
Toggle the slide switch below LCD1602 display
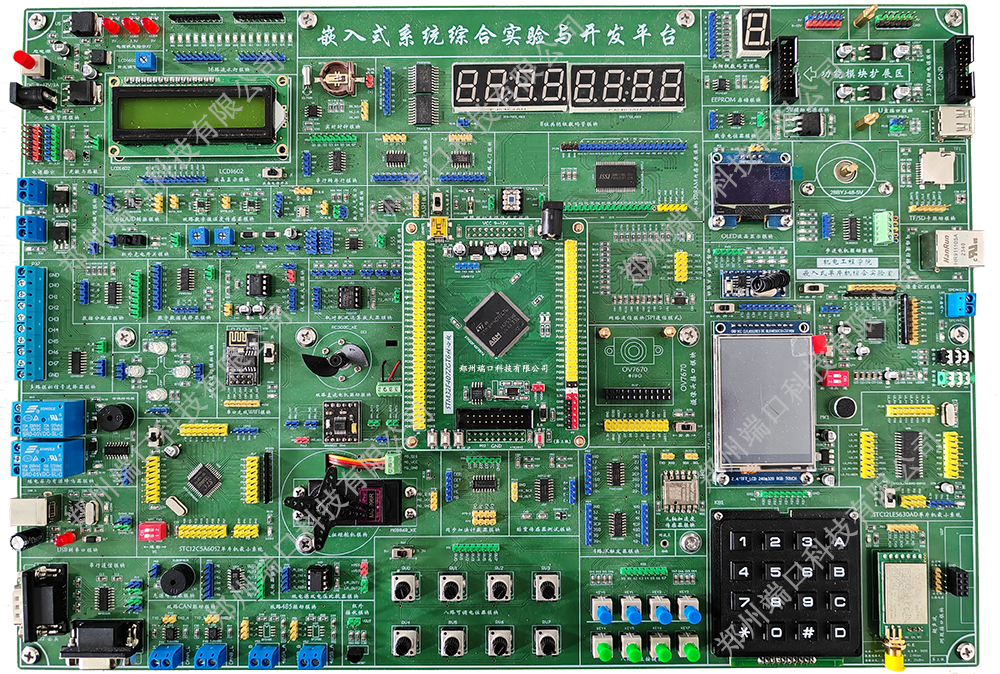click(270, 173)
